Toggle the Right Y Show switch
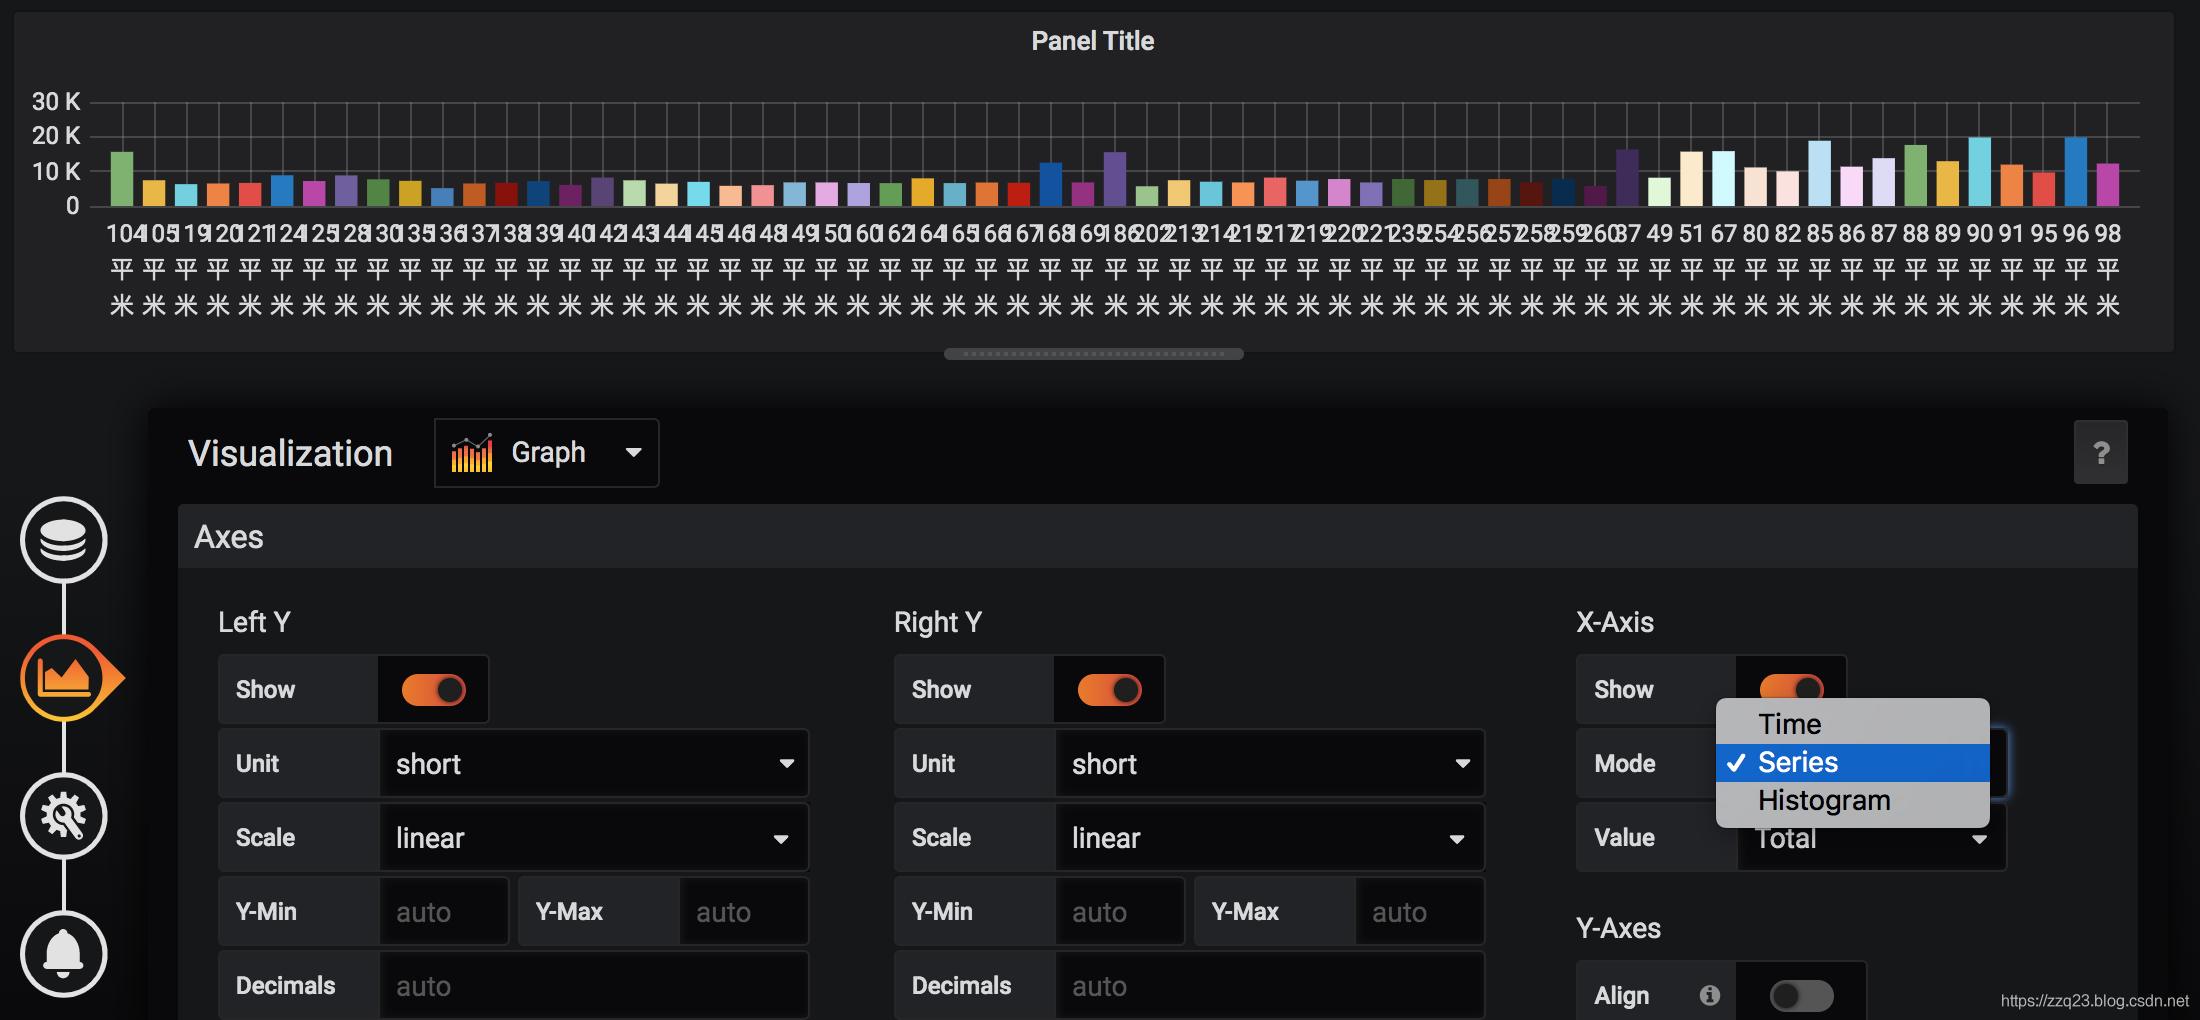This screenshot has width=2200, height=1020. click(x=1110, y=690)
